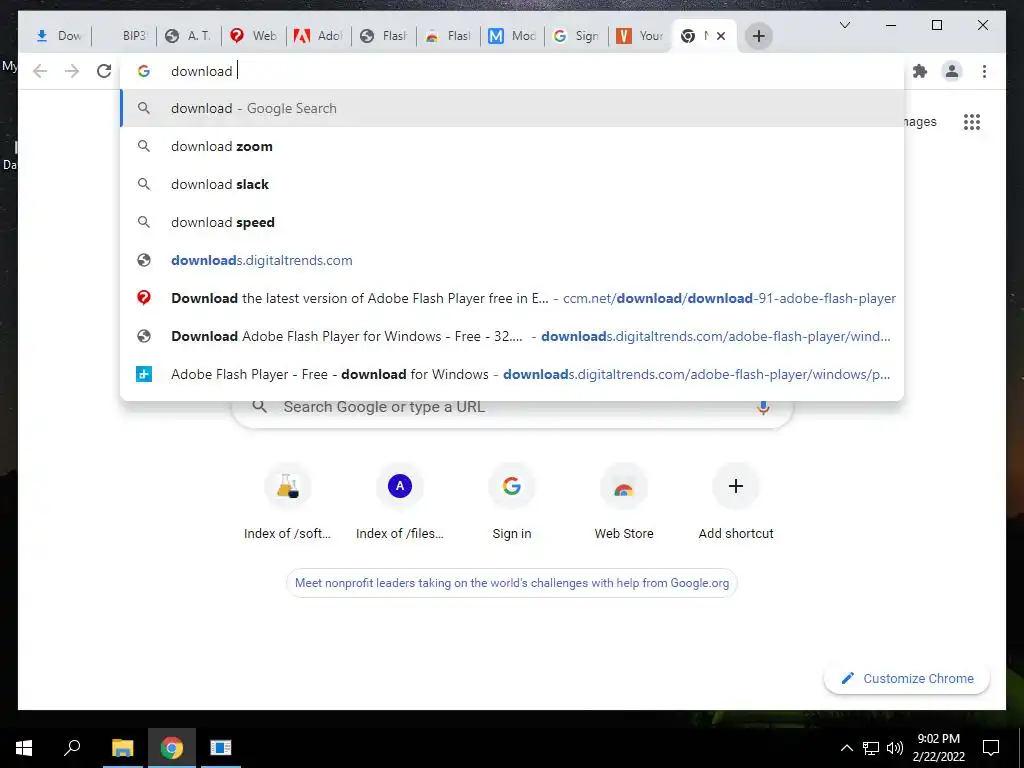Open the network status tray icon
Viewport: 1024px width, 768px height.
pyautogui.click(x=871, y=748)
